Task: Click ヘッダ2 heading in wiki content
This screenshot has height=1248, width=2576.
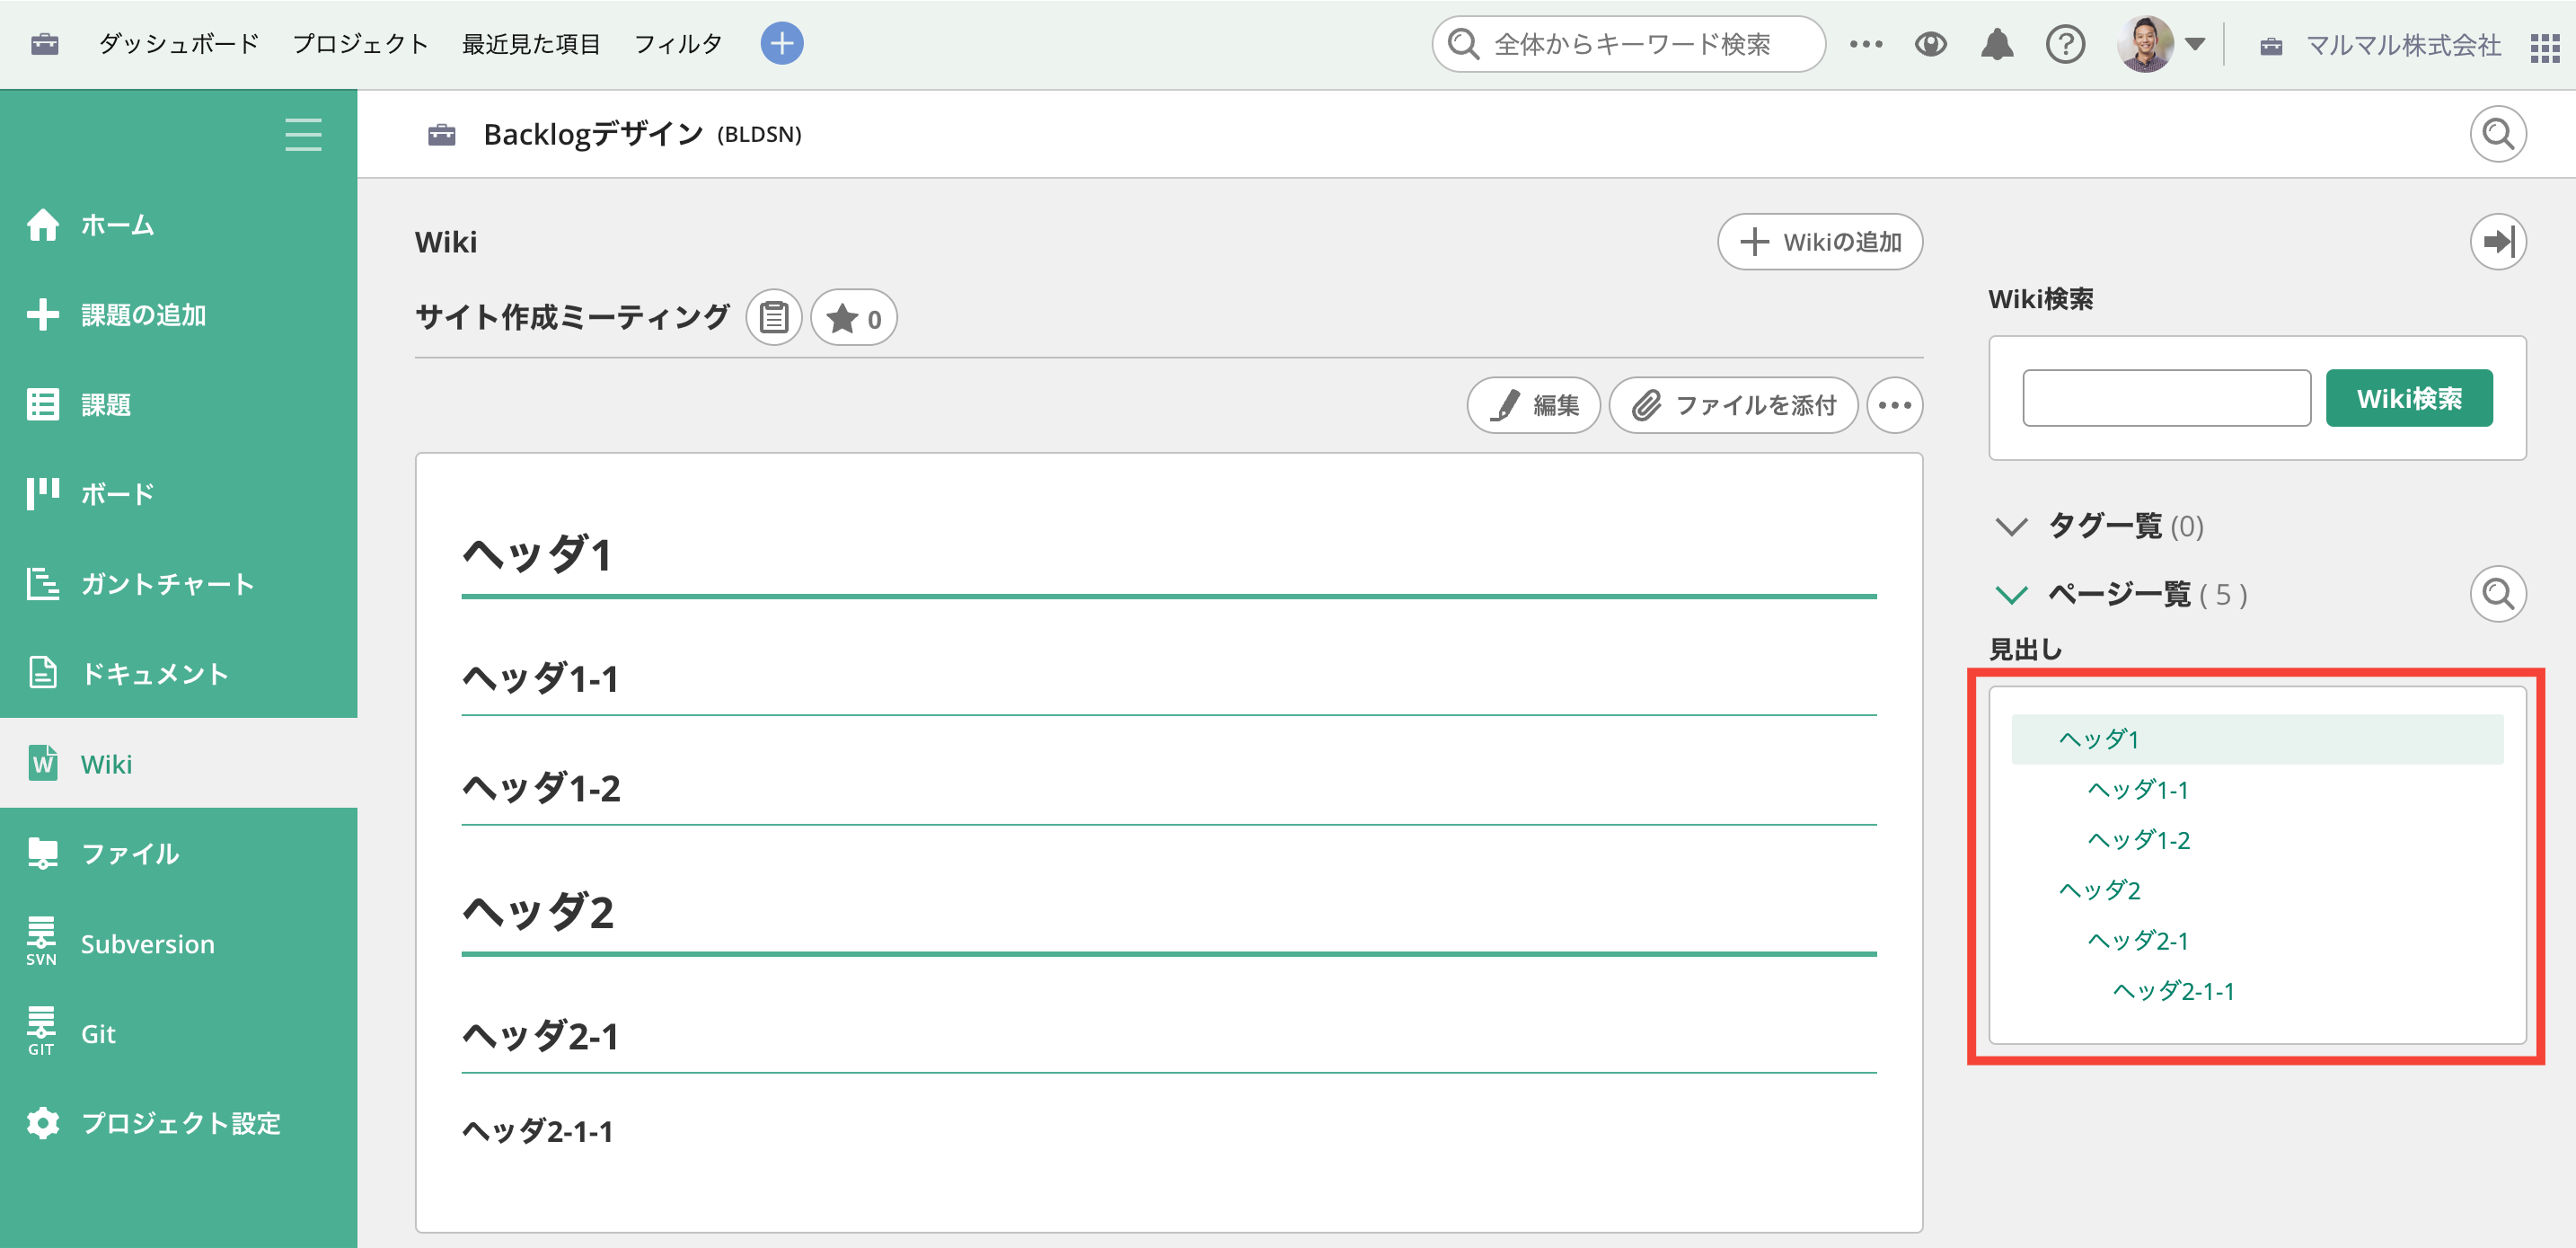Action: (538, 912)
